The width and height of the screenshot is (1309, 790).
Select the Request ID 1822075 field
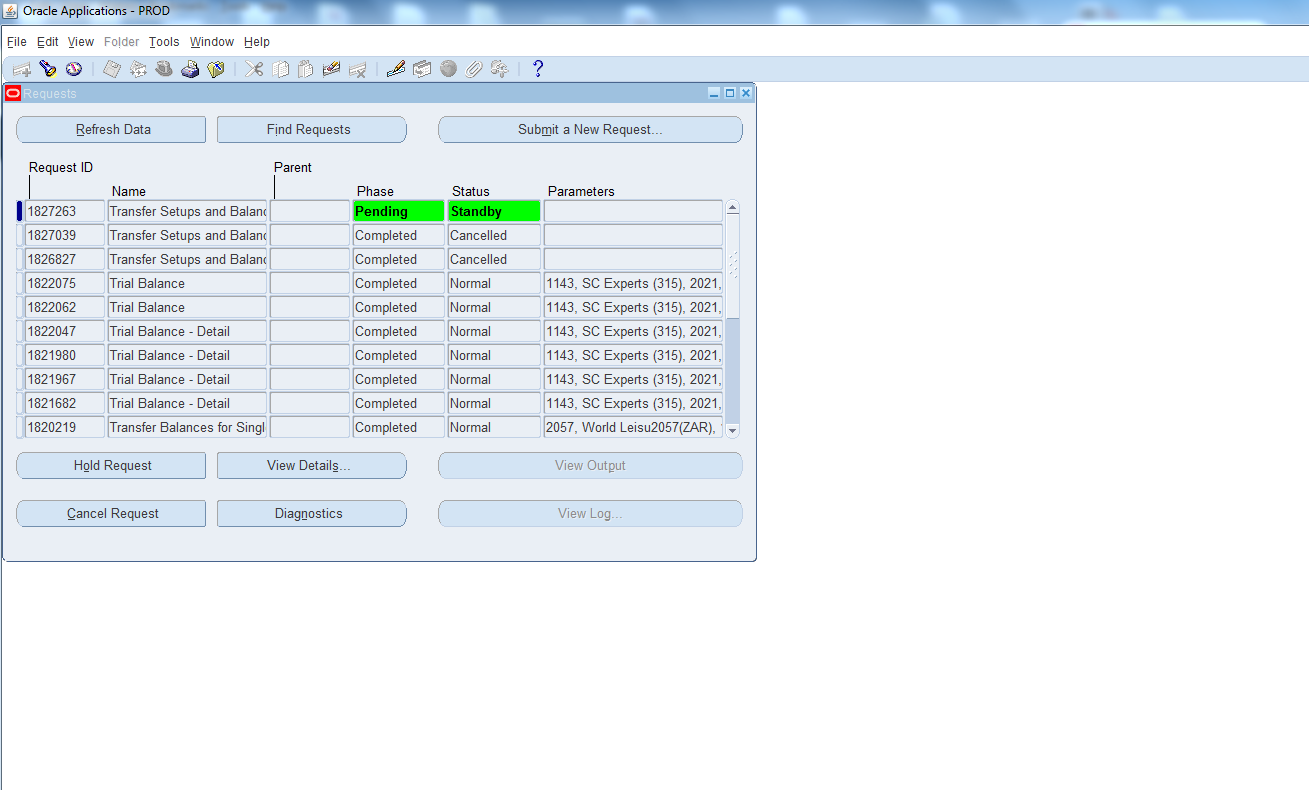click(64, 284)
